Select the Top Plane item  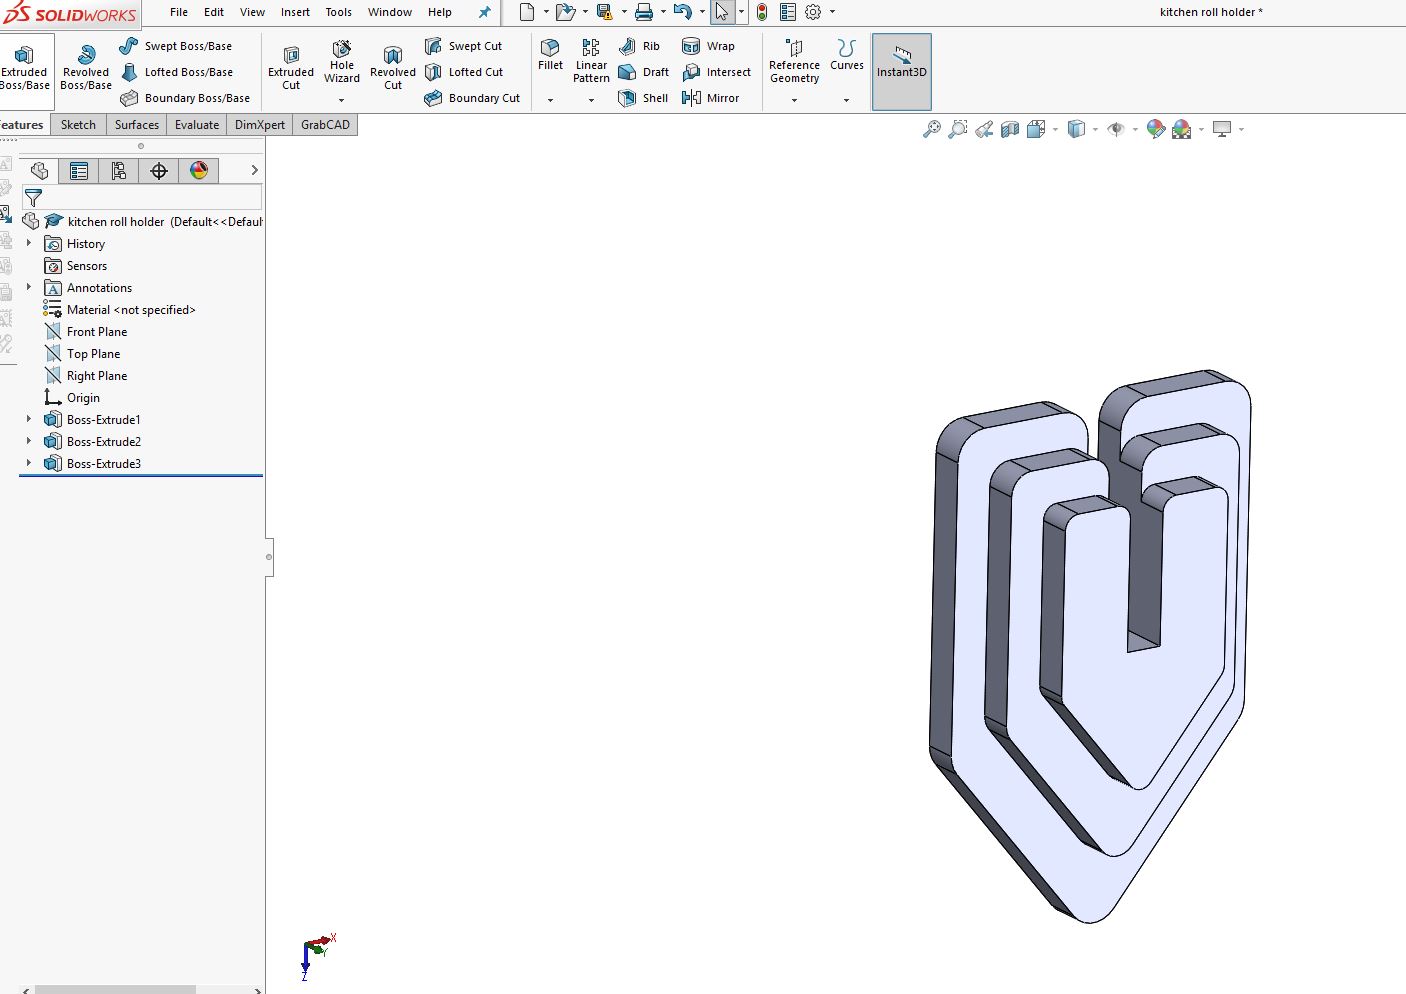point(83,353)
